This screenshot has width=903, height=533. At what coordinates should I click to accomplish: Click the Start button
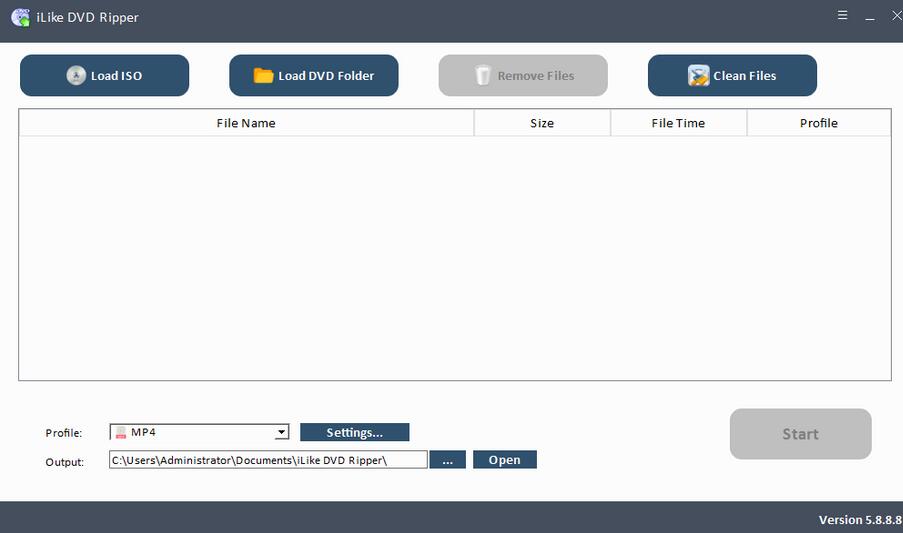pyautogui.click(x=800, y=434)
